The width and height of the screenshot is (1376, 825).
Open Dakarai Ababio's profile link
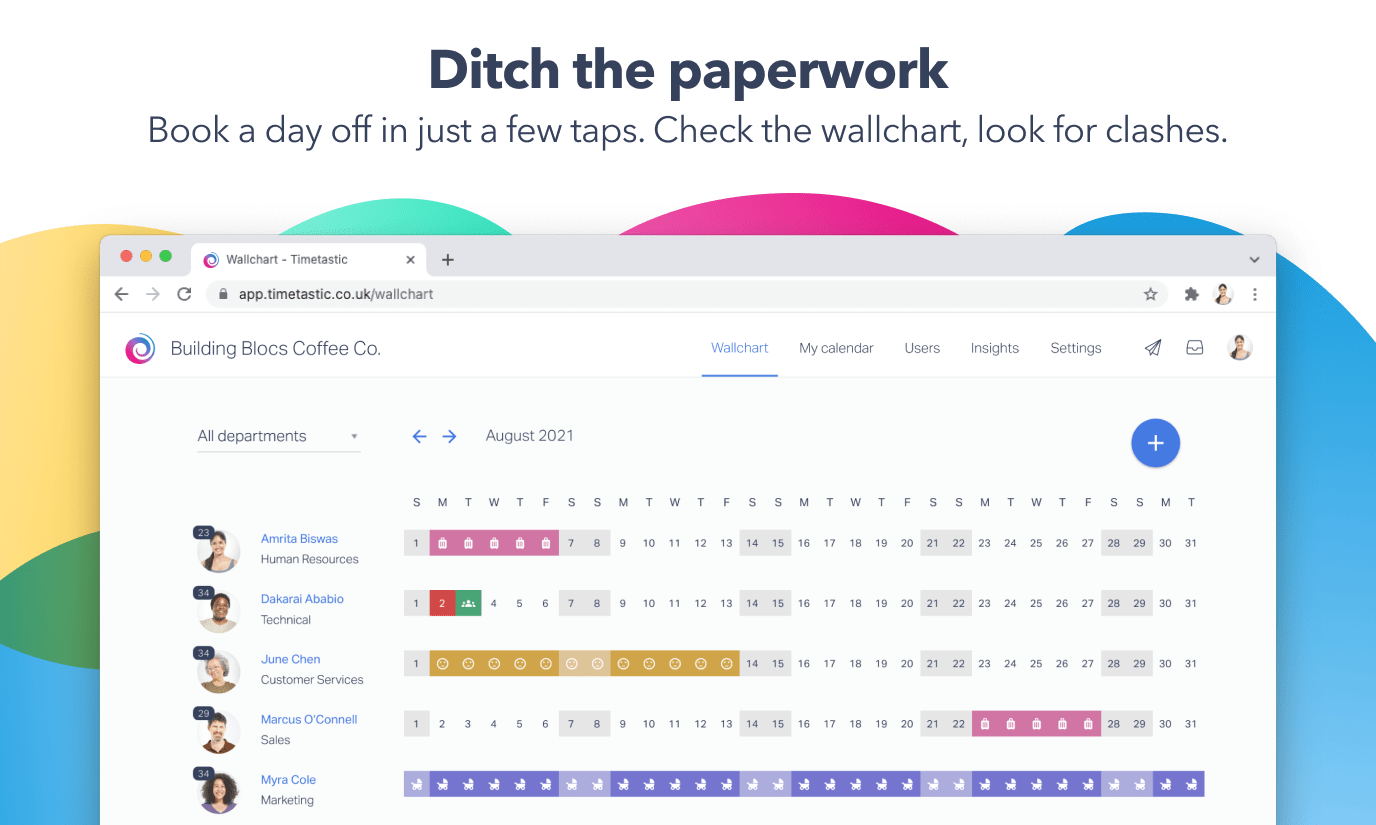(302, 599)
